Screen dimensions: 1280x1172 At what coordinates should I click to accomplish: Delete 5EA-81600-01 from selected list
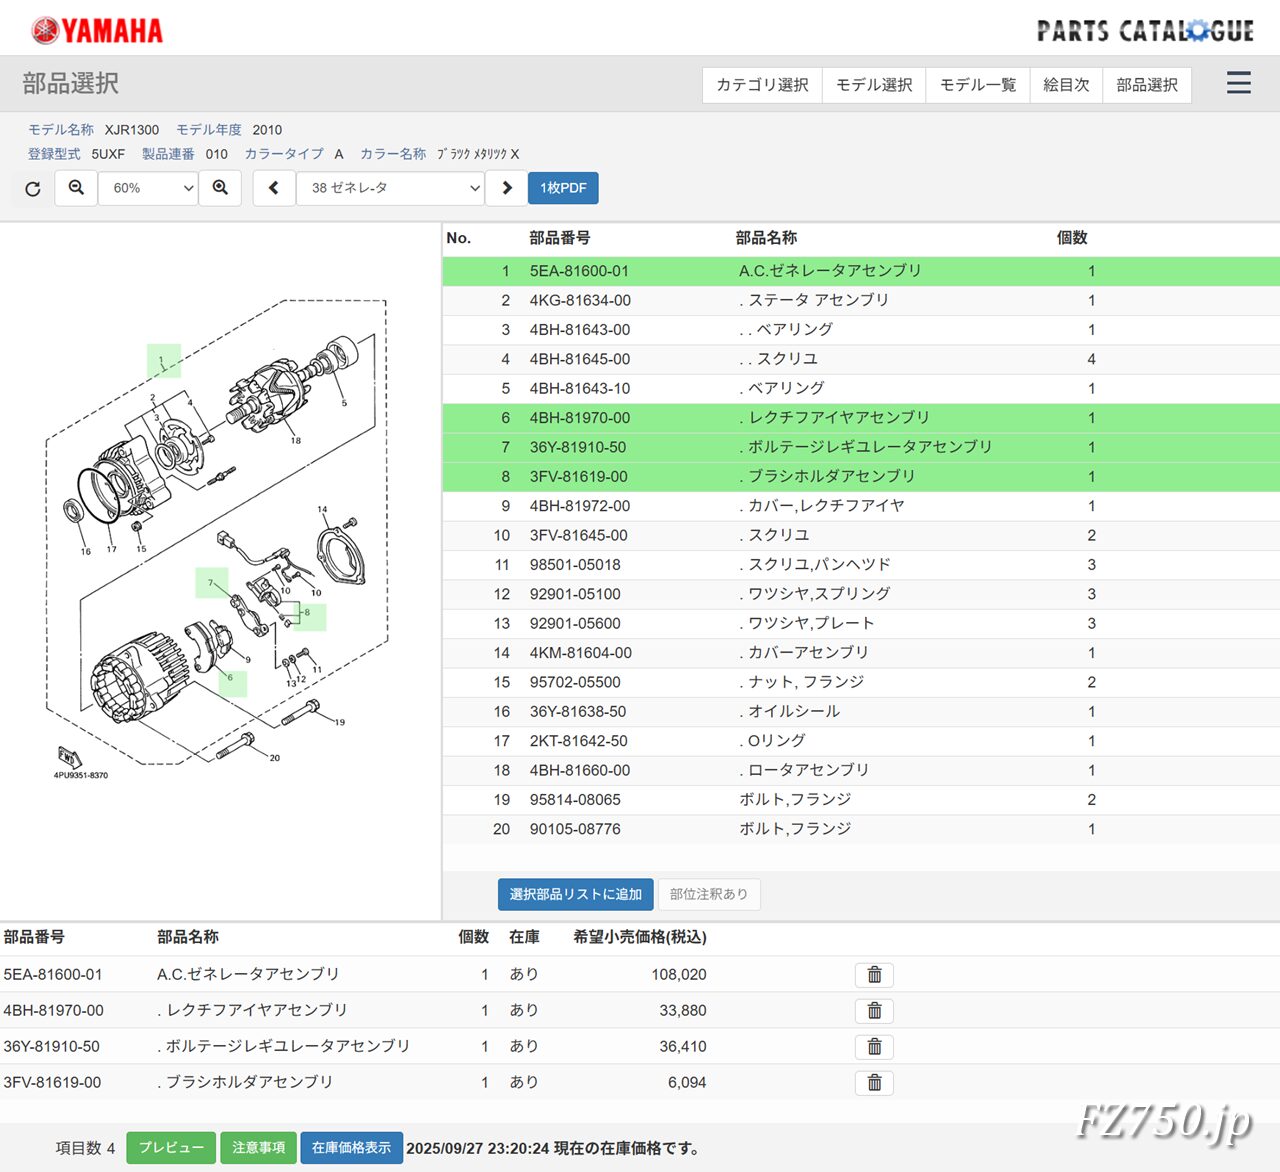pyautogui.click(x=874, y=975)
